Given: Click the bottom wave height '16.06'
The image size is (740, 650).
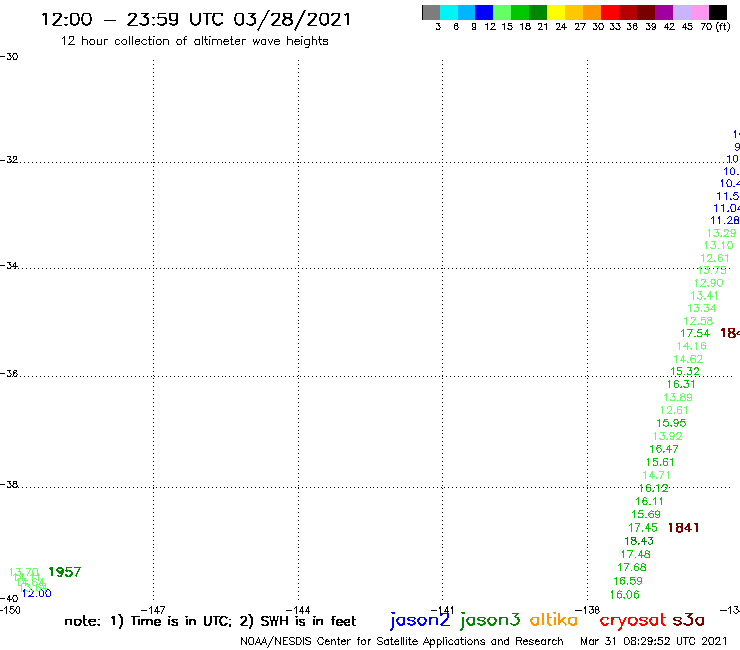Looking at the screenshot, I should click(624, 595).
